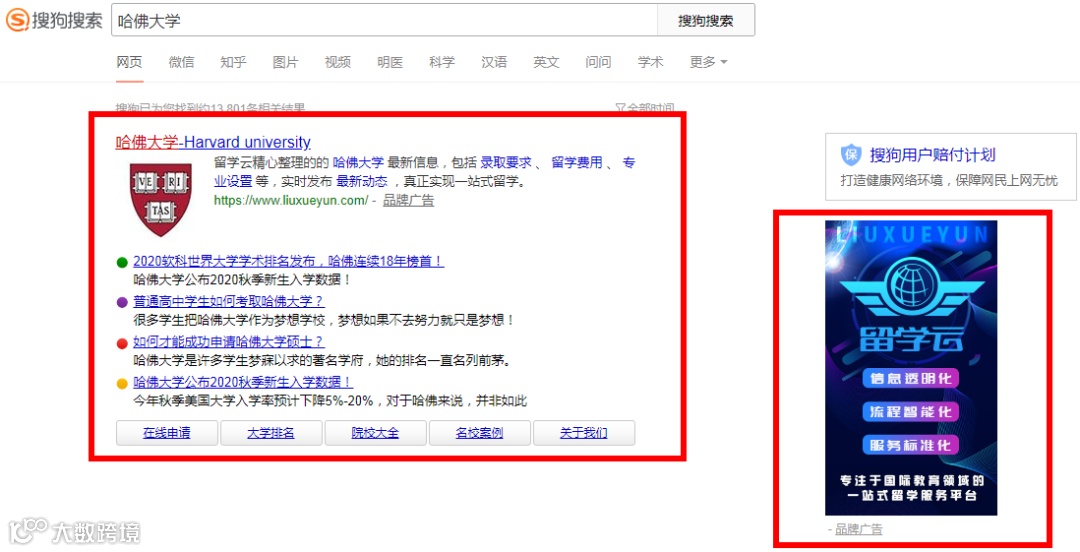Open the 录取要求 link
Screen dimensions: 1080x552
point(506,163)
